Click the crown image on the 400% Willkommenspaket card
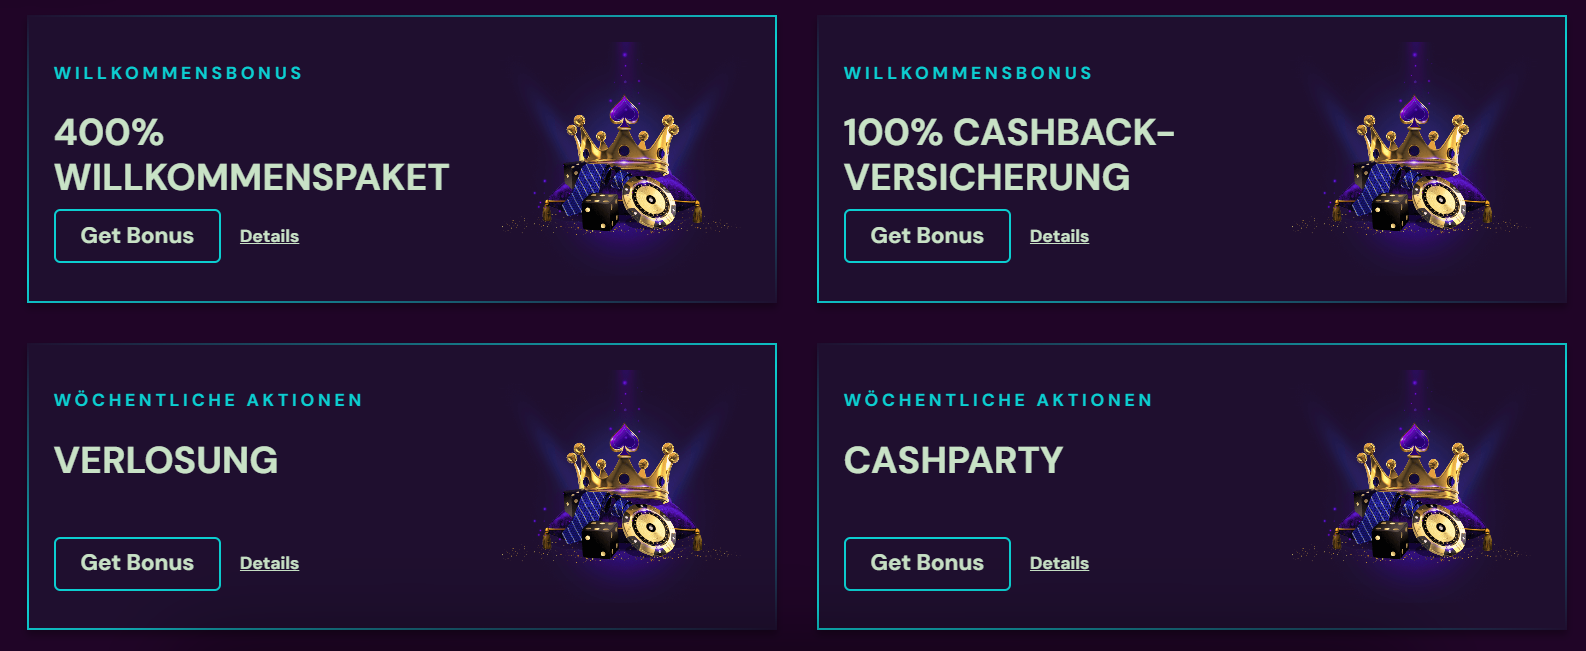The image size is (1586, 651). tap(622, 165)
